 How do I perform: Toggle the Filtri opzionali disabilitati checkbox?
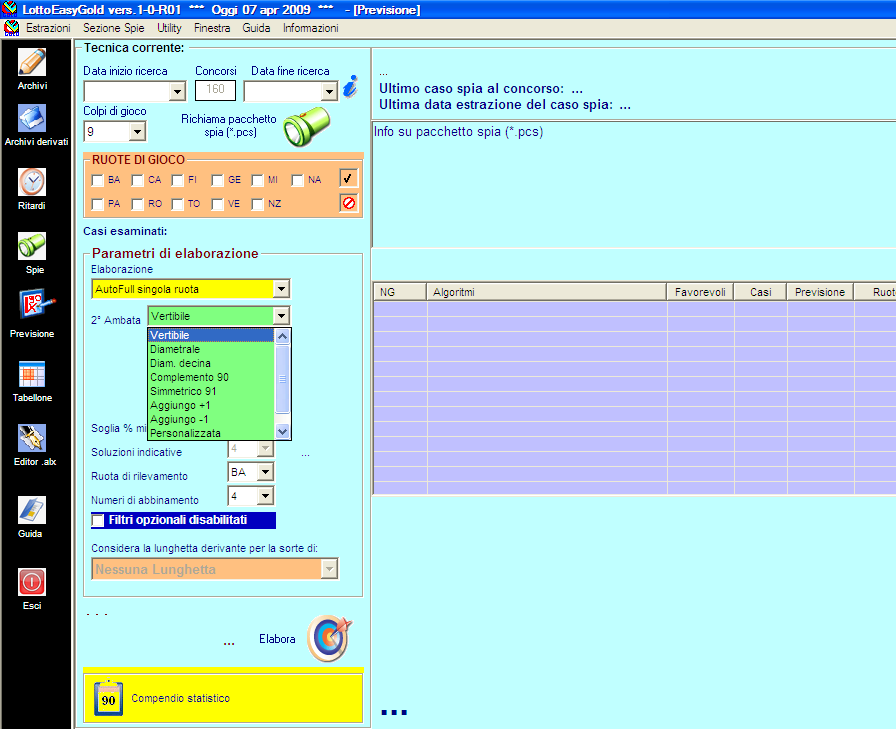point(98,520)
